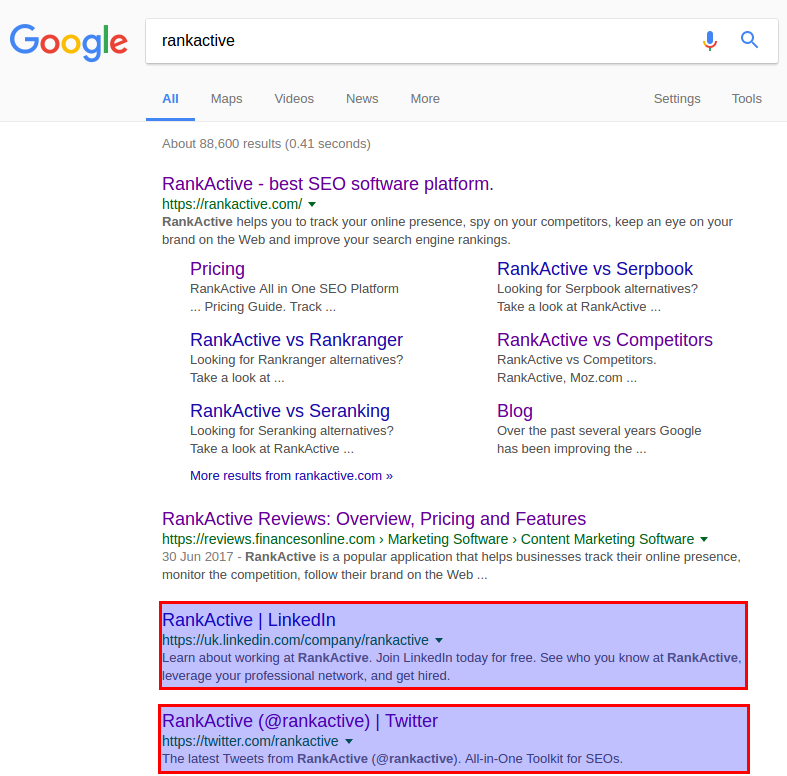Open the Pricing sitelink
The image size is (787, 776).
click(x=217, y=269)
